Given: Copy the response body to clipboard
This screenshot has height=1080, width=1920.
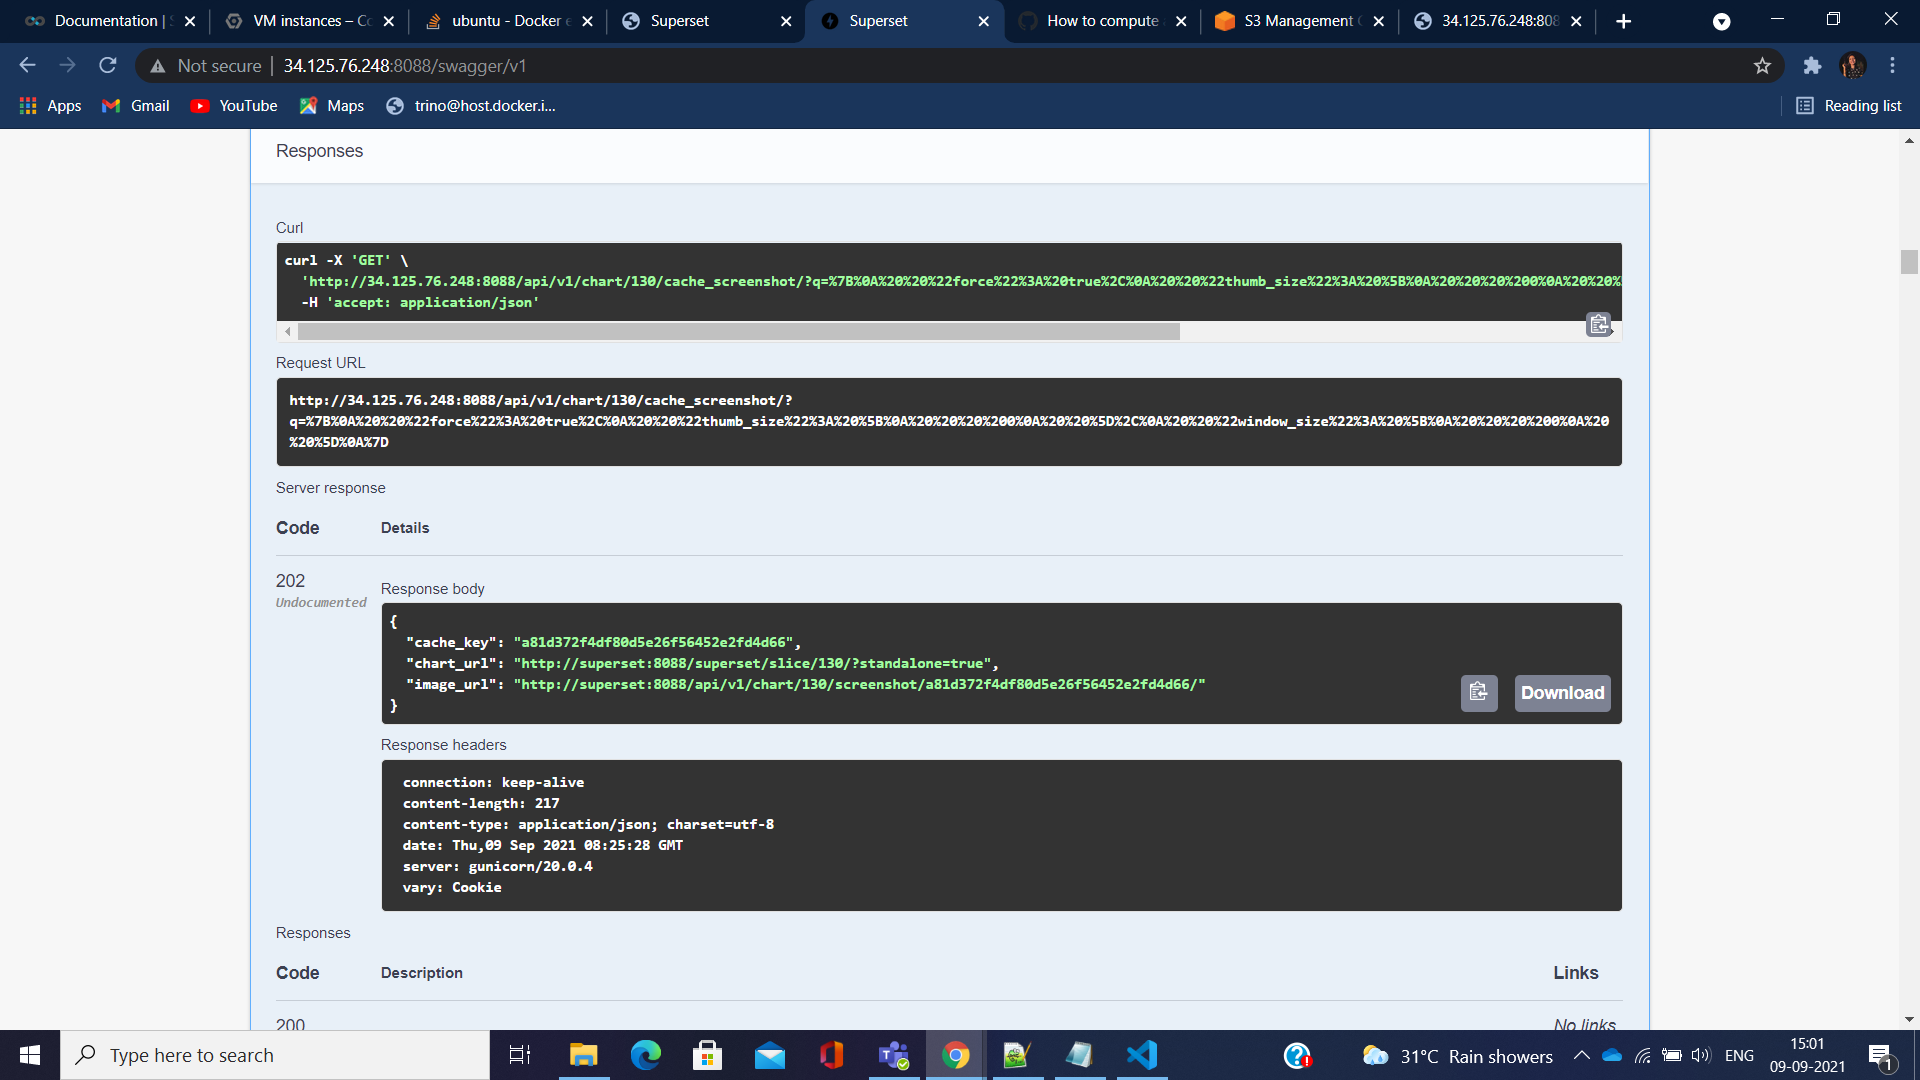Looking at the screenshot, I should [x=1478, y=693].
